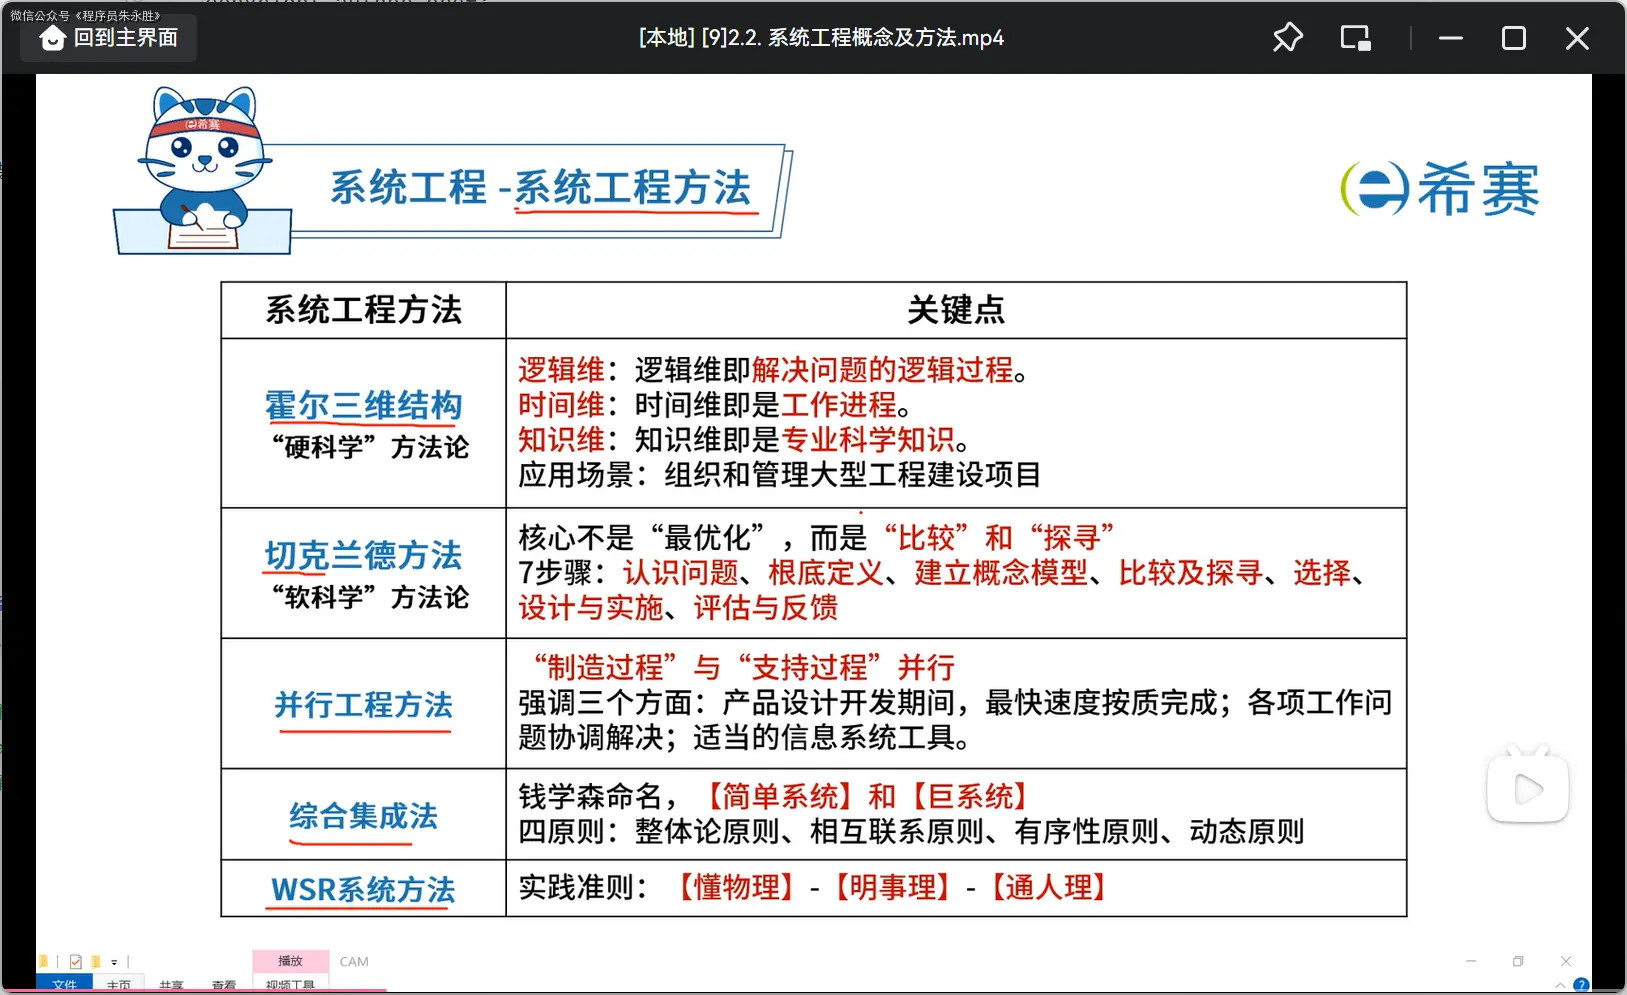Switch to mini-player picture-in-picture mode
The image size is (1627, 995).
click(1355, 38)
